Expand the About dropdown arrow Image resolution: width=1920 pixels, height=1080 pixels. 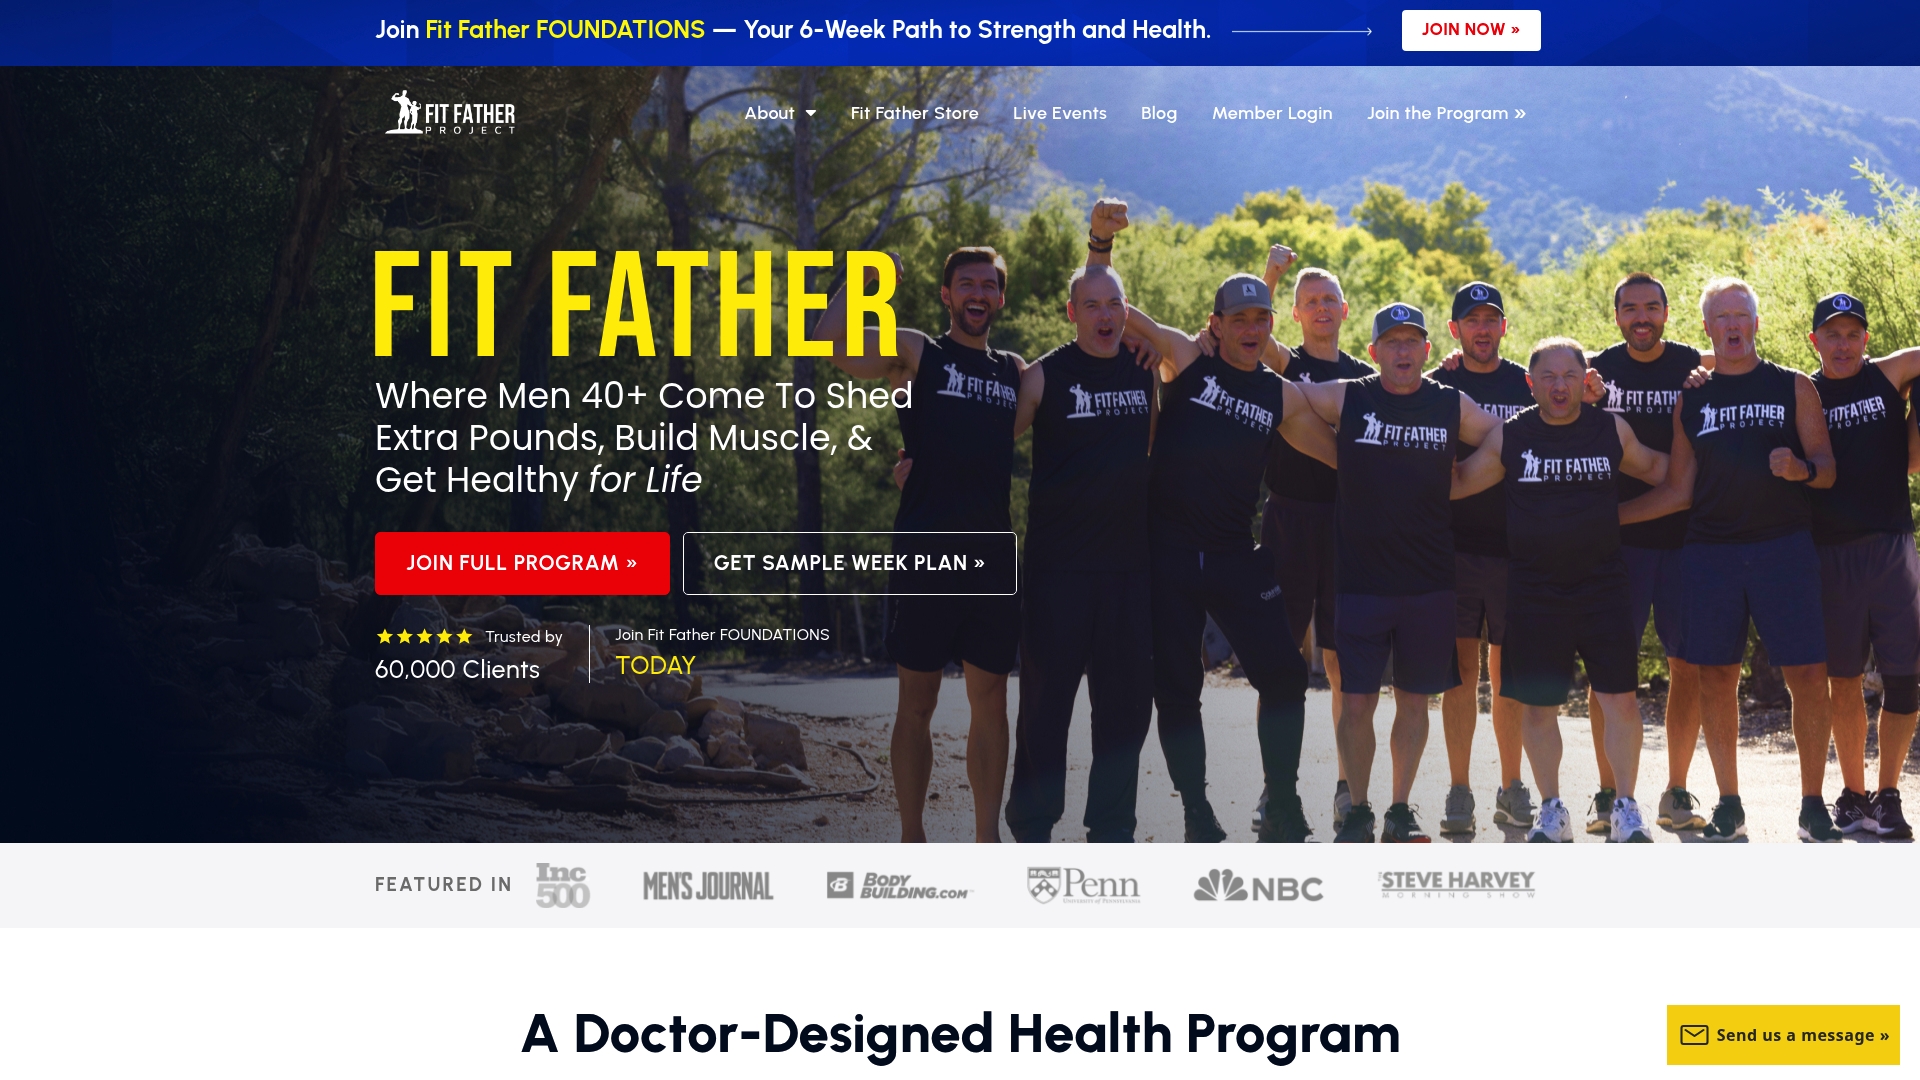(x=811, y=114)
